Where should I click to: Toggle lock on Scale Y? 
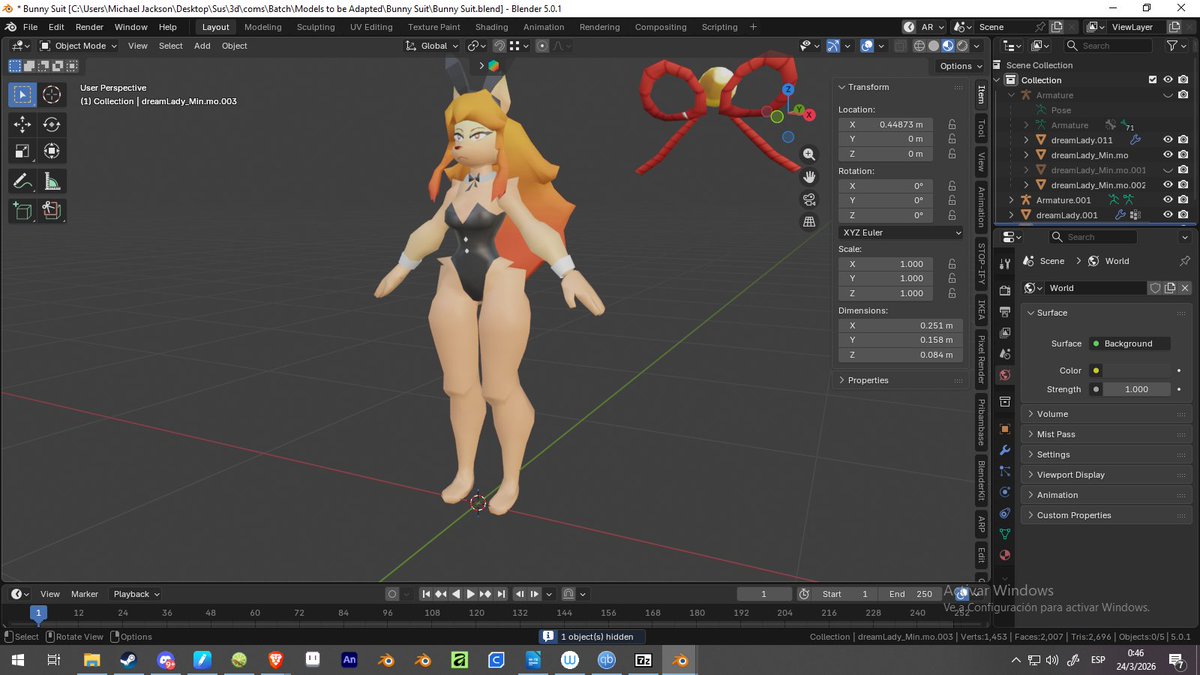pos(951,278)
